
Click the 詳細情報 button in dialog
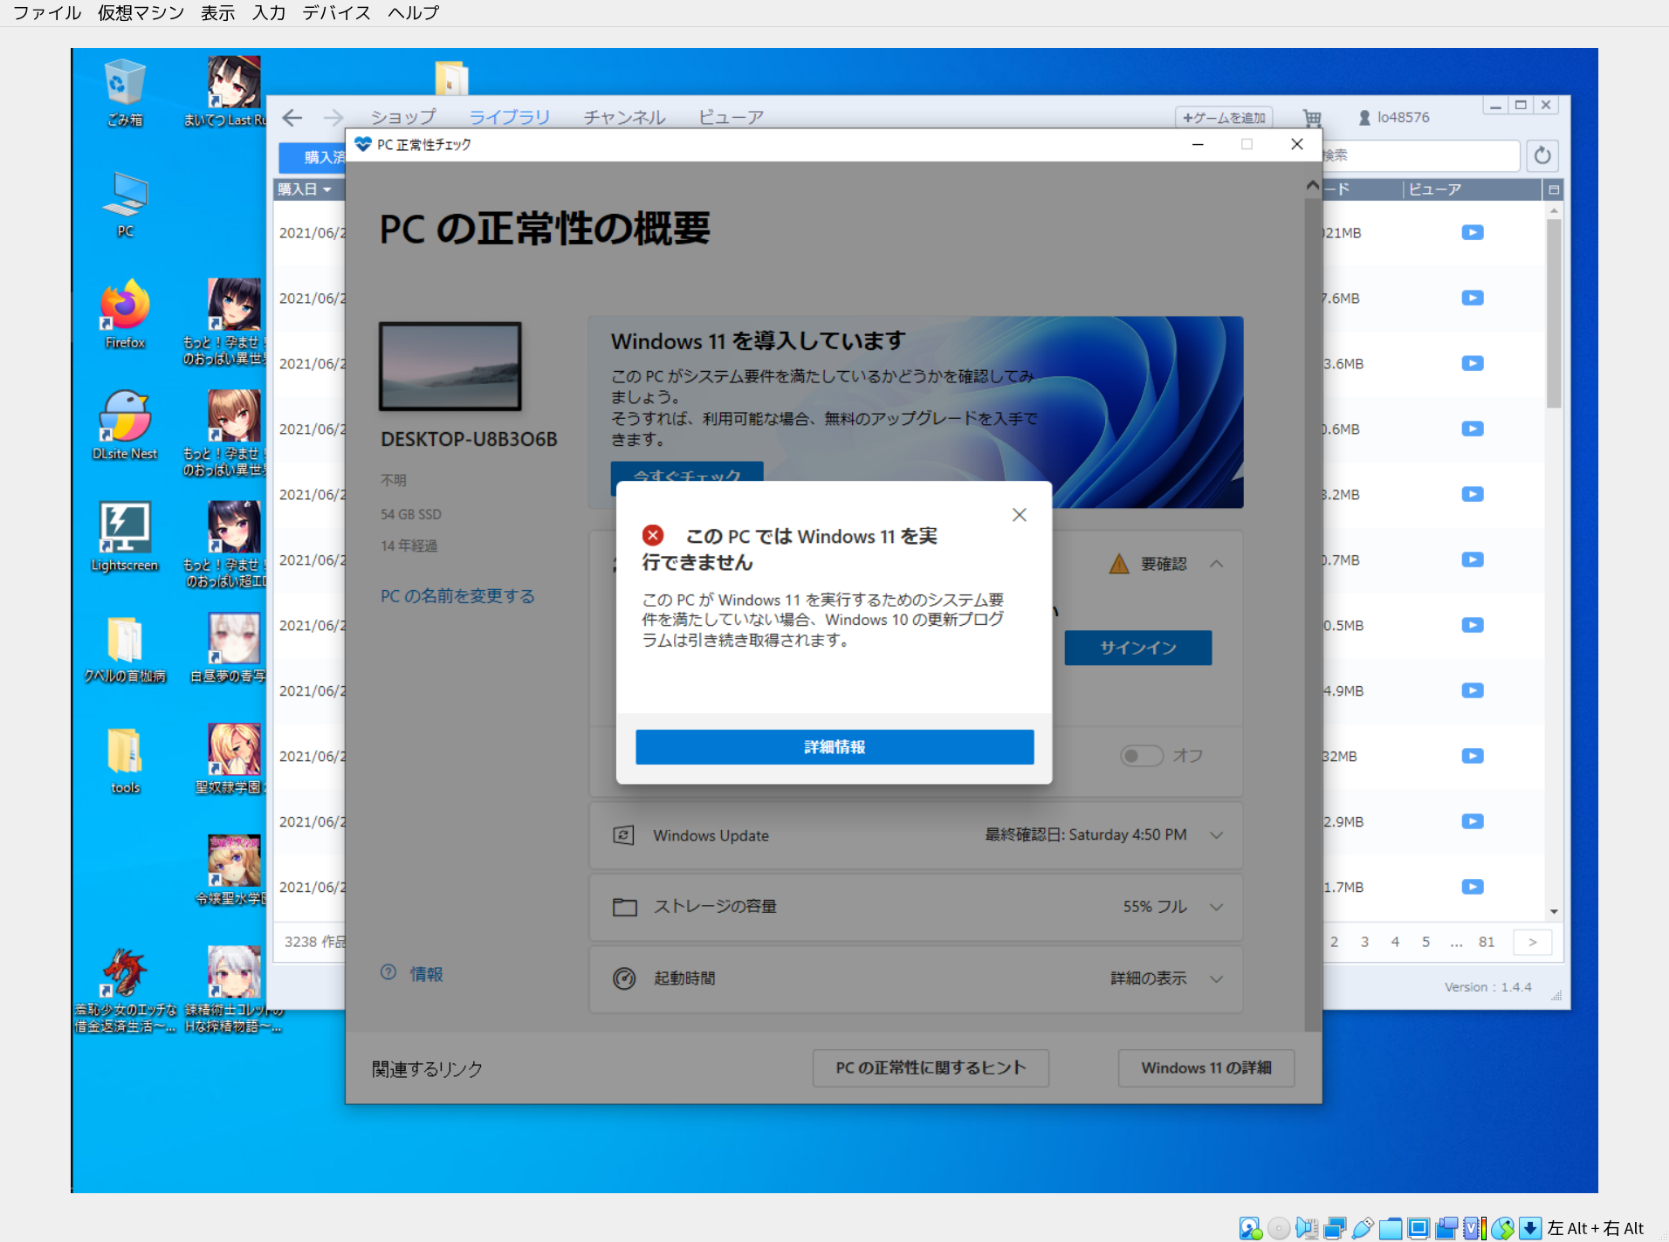(835, 747)
